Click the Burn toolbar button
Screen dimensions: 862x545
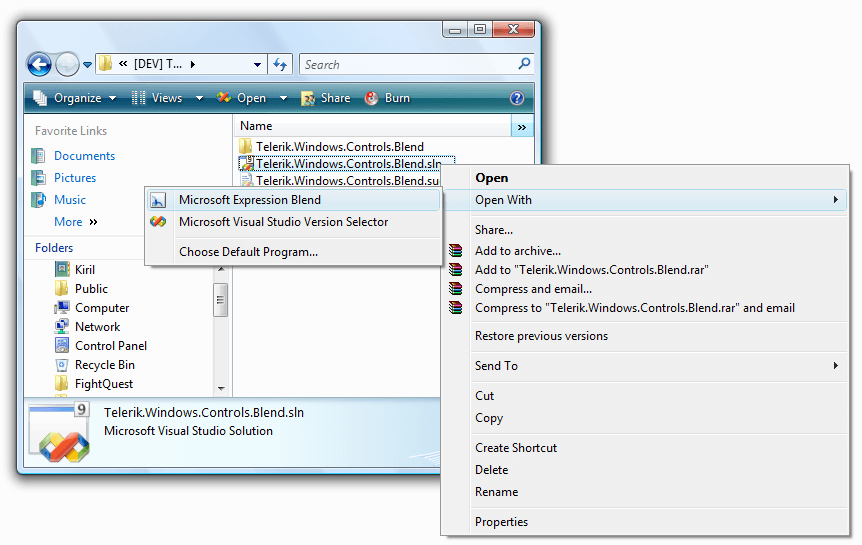388,98
